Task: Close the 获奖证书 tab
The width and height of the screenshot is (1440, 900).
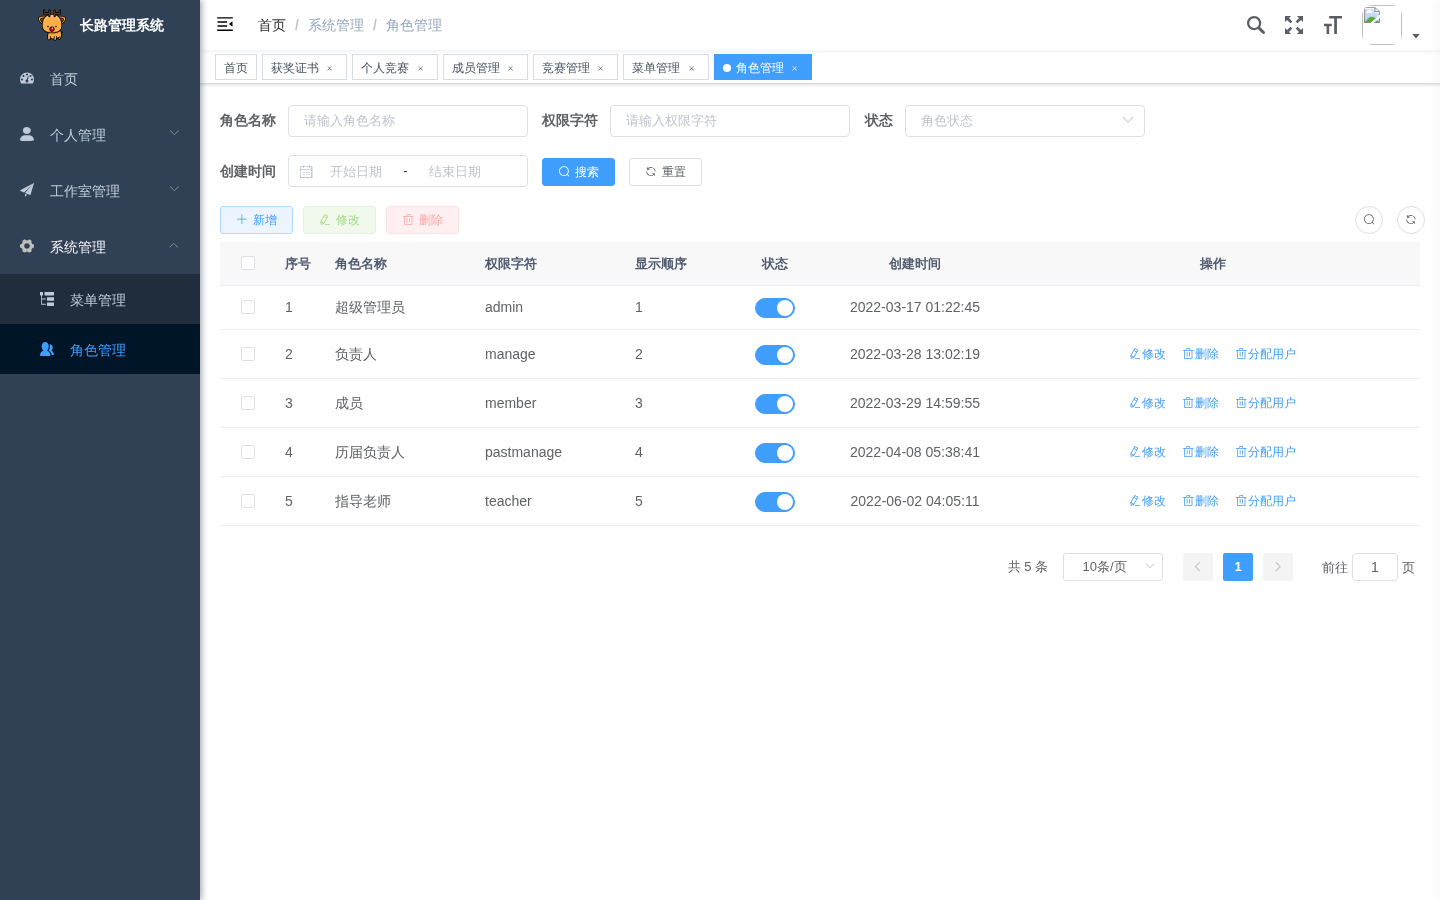Action: click(x=329, y=68)
